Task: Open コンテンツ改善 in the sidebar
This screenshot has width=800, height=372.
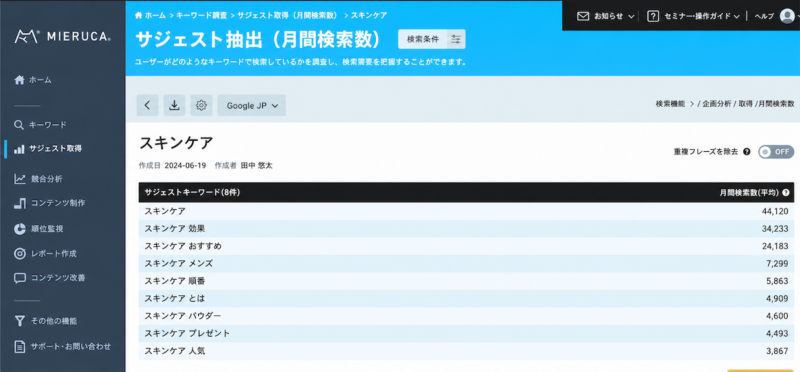Action: (49, 278)
